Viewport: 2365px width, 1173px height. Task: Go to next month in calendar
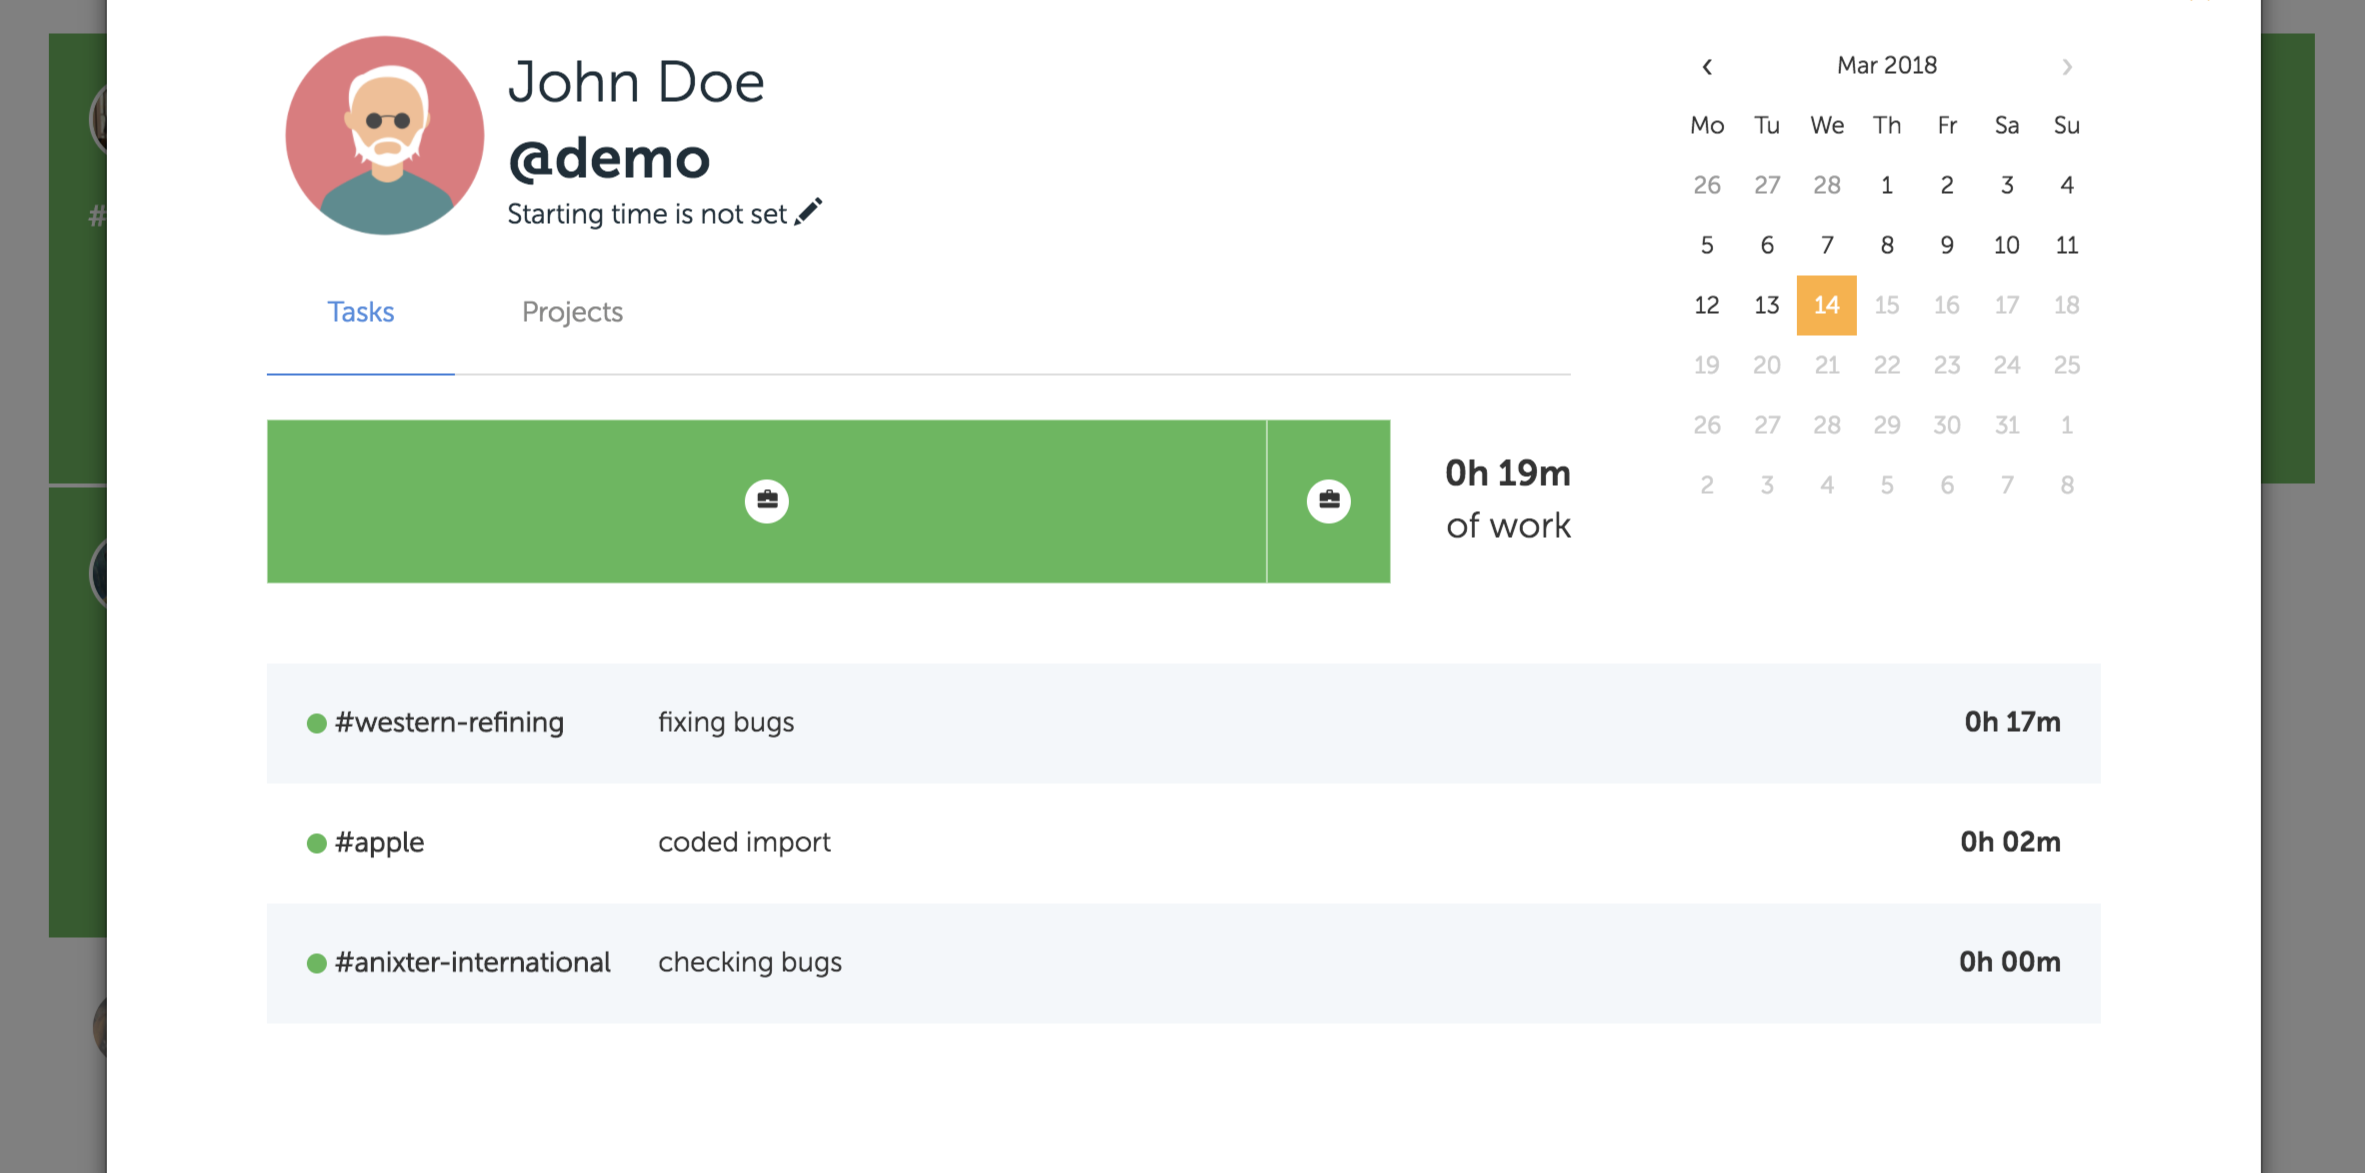click(x=2067, y=67)
